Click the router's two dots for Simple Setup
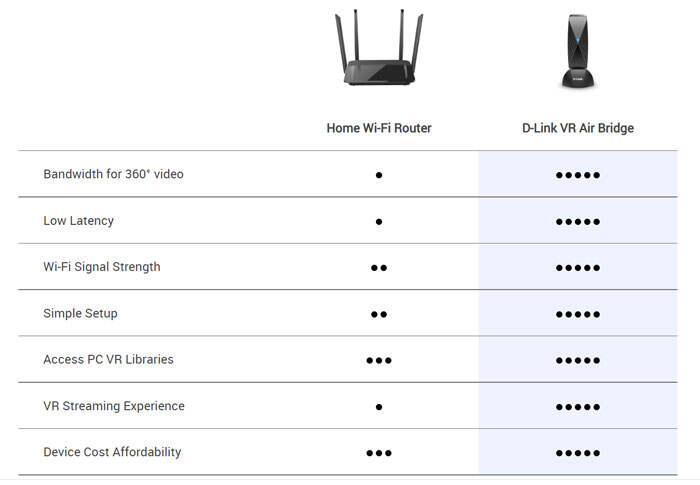Screen dimensions: 700x485 (379, 314)
